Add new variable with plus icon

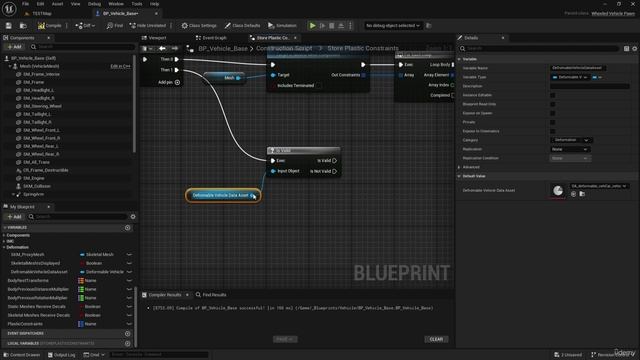coord(127,228)
